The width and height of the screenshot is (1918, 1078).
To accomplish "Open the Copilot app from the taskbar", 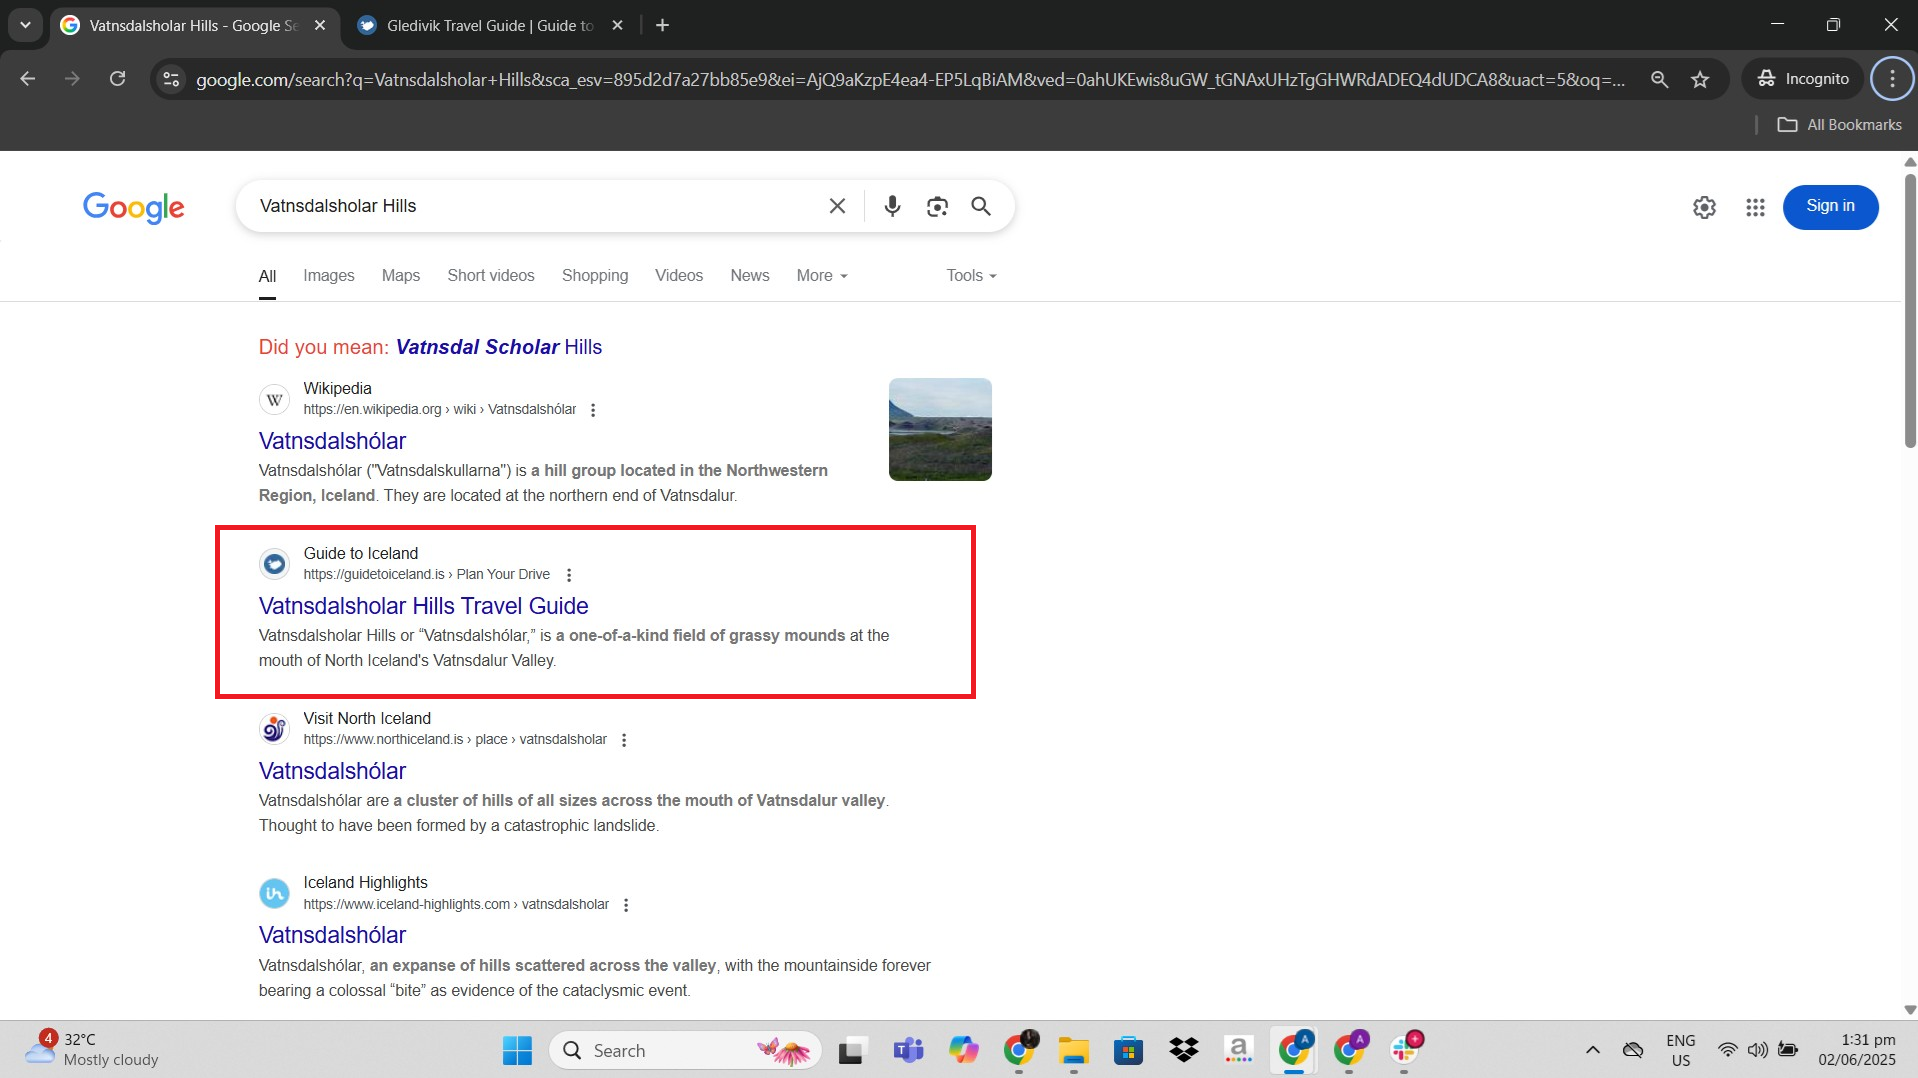I will click(x=963, y=1051).
